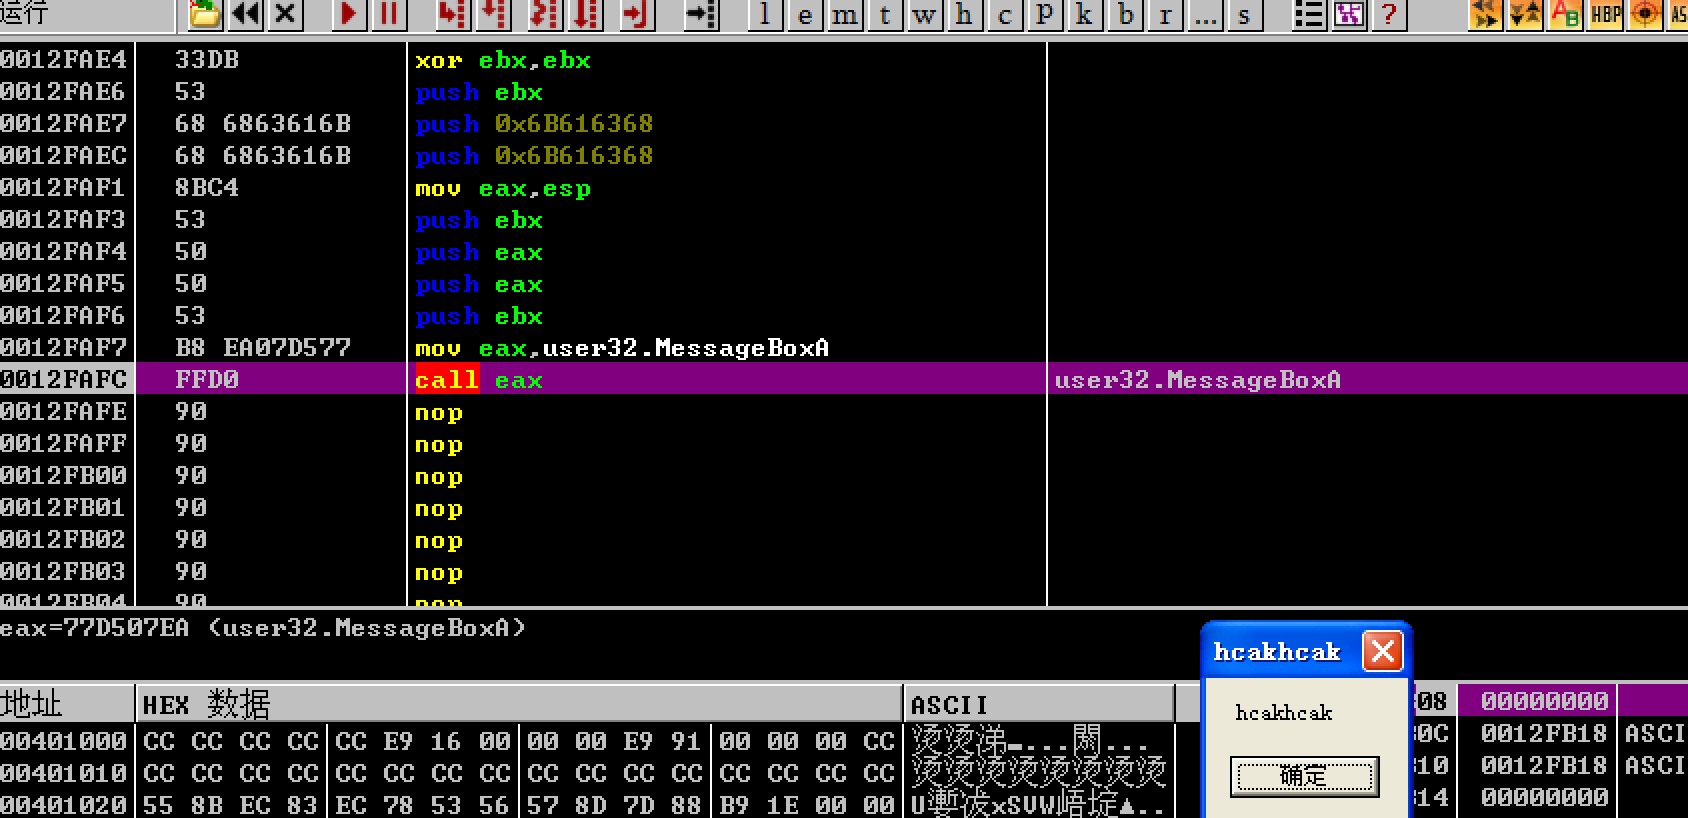The height and width of the screenshot is (818, 1688).
Task: Close the hcakhcak message box
Action: (x=1383, y=652)
